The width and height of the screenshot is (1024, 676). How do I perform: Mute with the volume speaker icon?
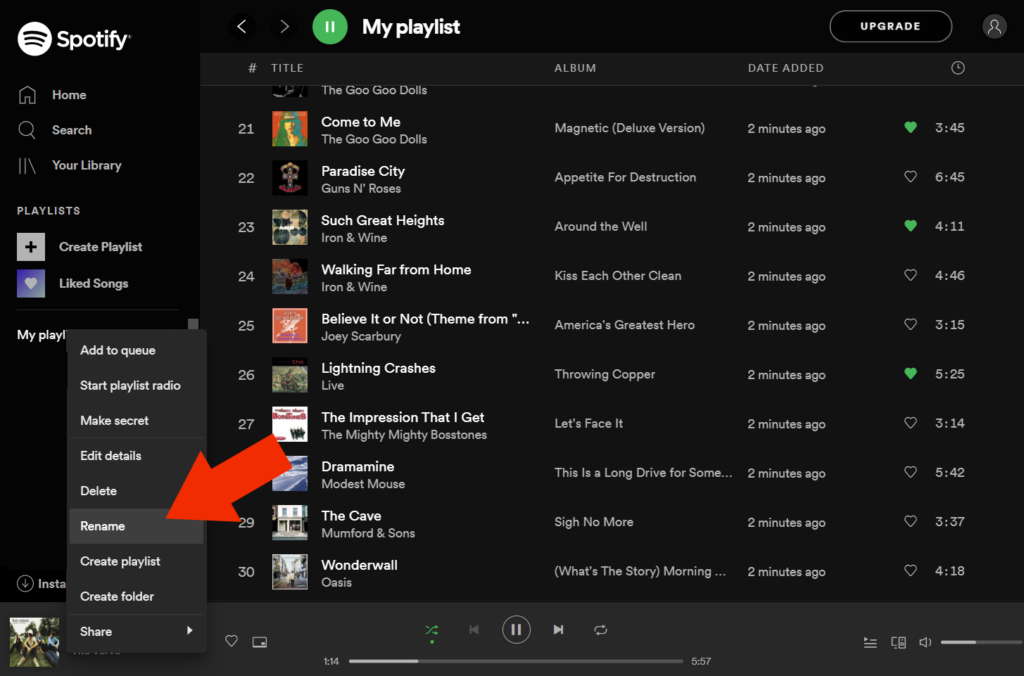tap(925, 642)
